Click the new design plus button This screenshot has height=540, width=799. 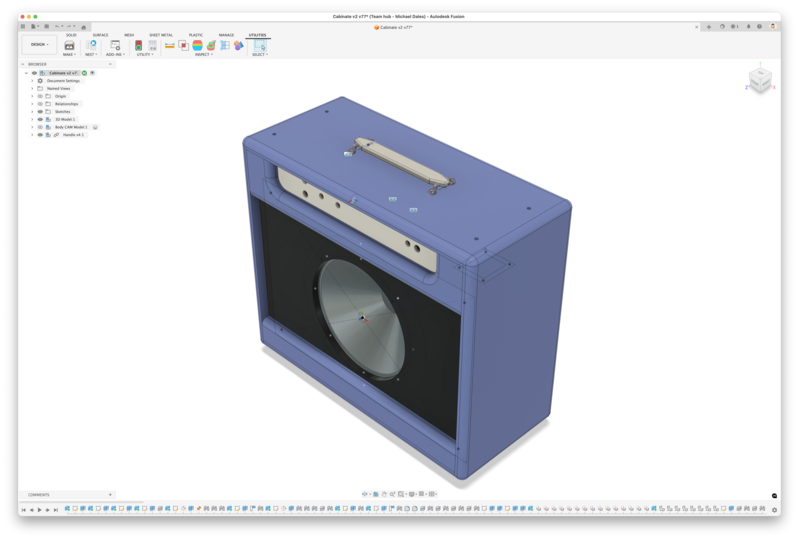[709, 27]
